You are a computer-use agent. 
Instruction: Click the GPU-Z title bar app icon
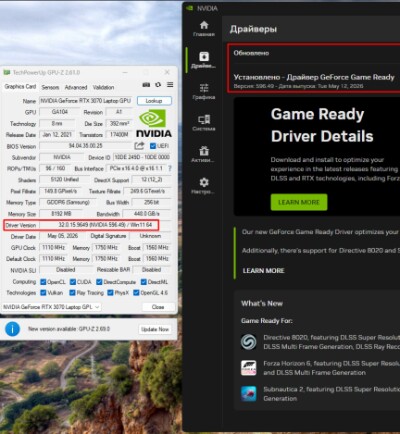tap(7, 72)
